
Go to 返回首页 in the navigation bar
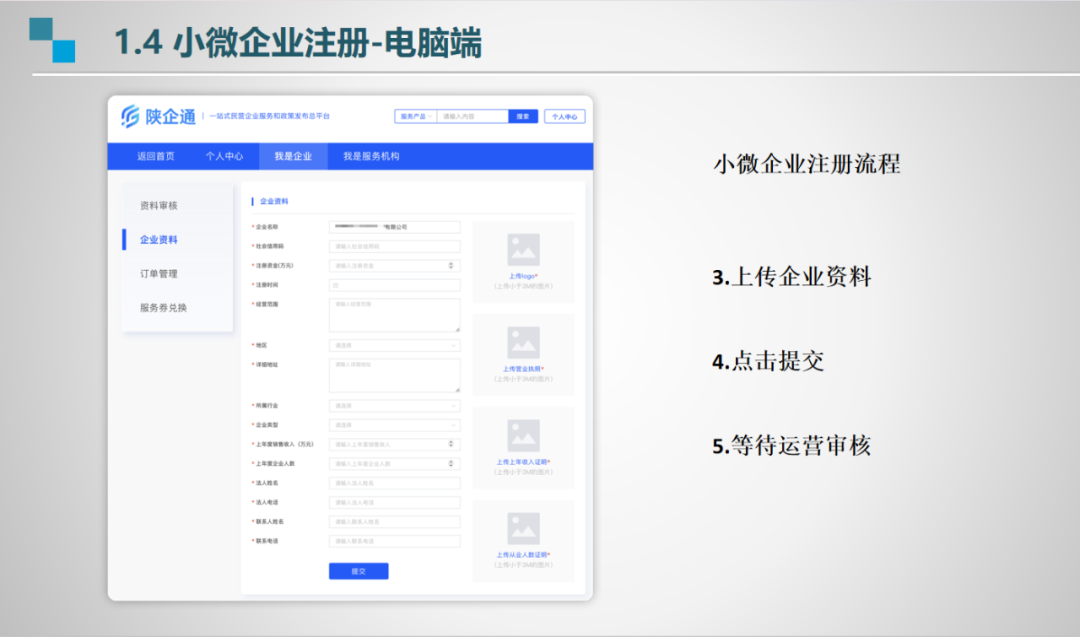(x=156, y=157)
